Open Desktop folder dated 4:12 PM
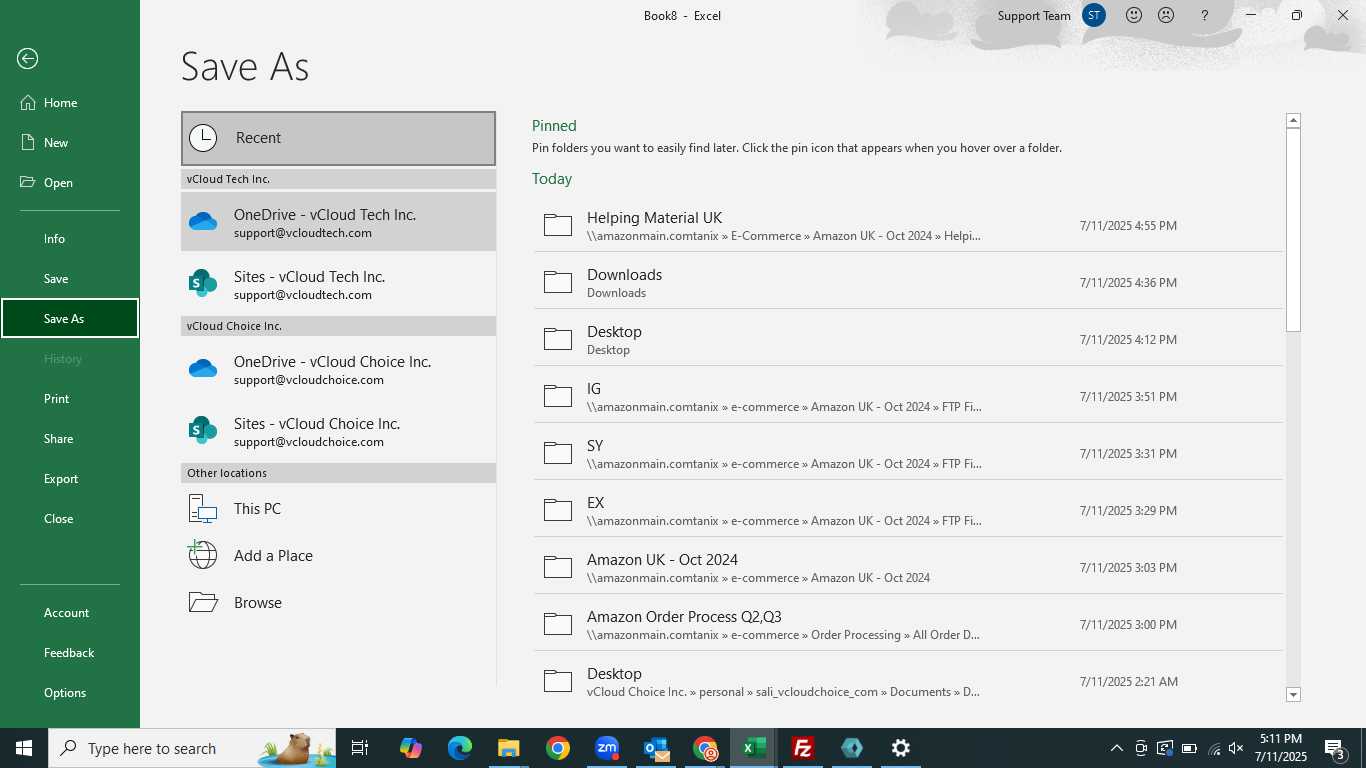 pyautogui.click(x=908, y=339)
